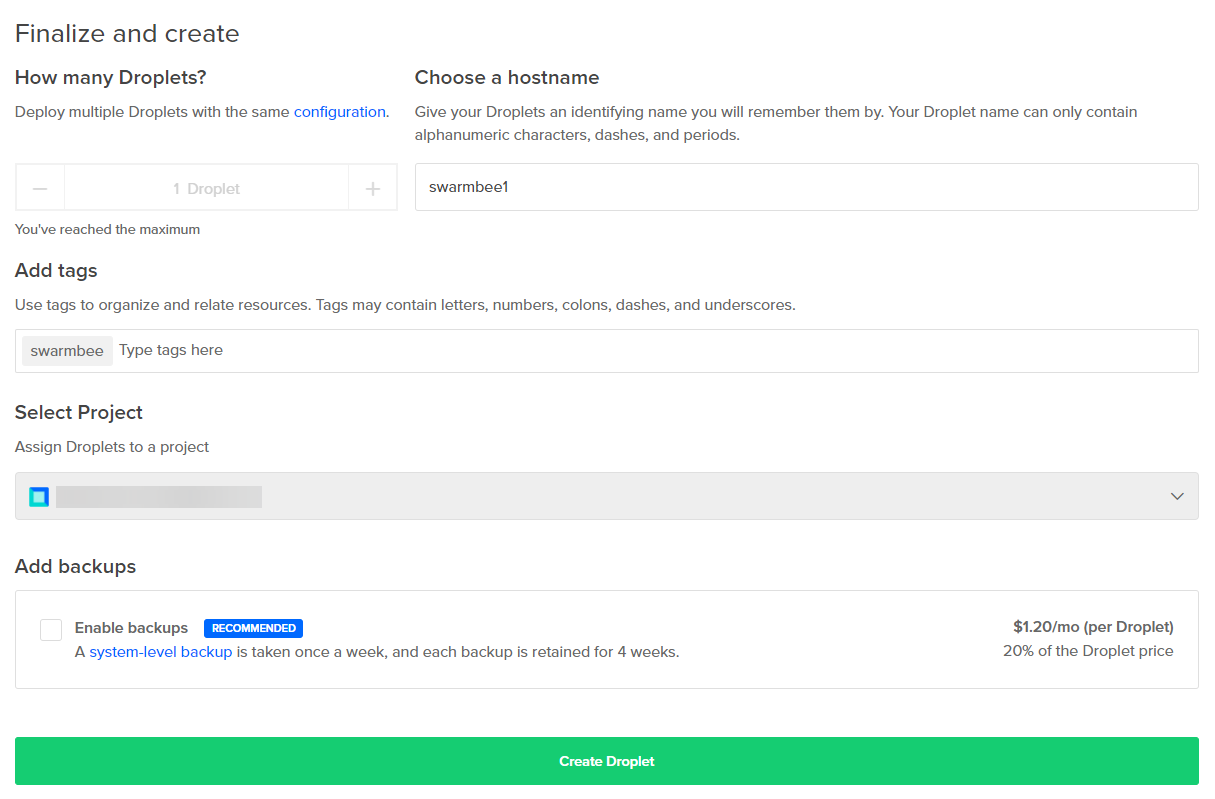Click the 'Enable backups' label text

coord(131,628)
